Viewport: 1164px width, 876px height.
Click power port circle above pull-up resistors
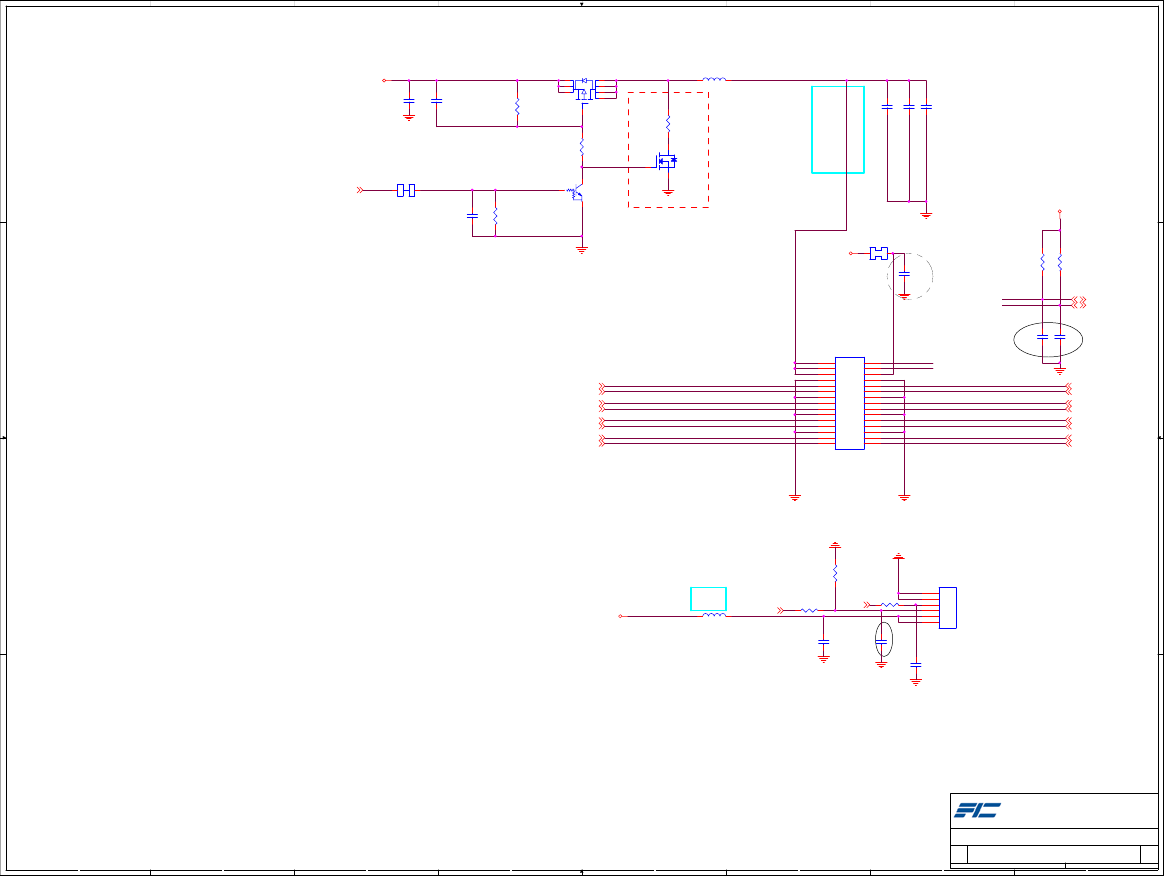[x=1060, y=212]
